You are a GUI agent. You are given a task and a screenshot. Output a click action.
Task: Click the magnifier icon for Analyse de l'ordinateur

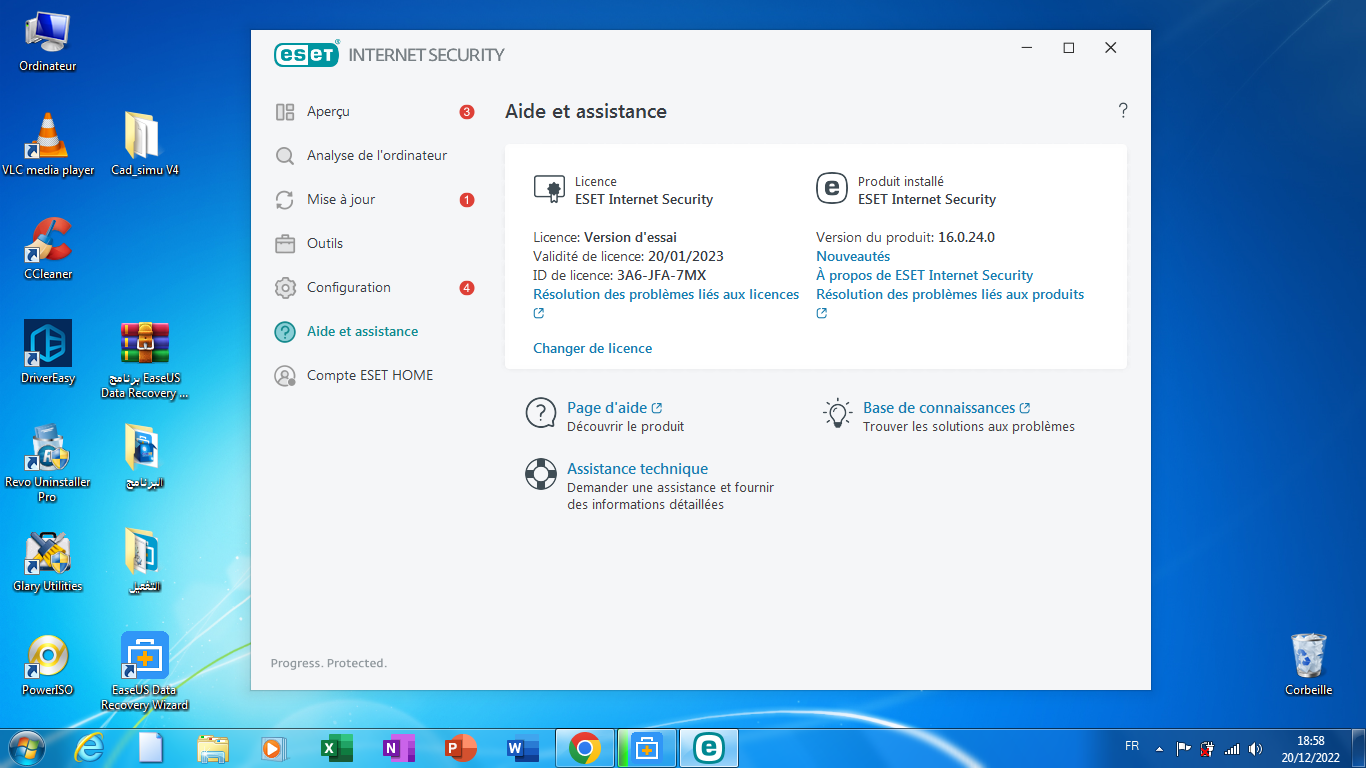(285, 156)
